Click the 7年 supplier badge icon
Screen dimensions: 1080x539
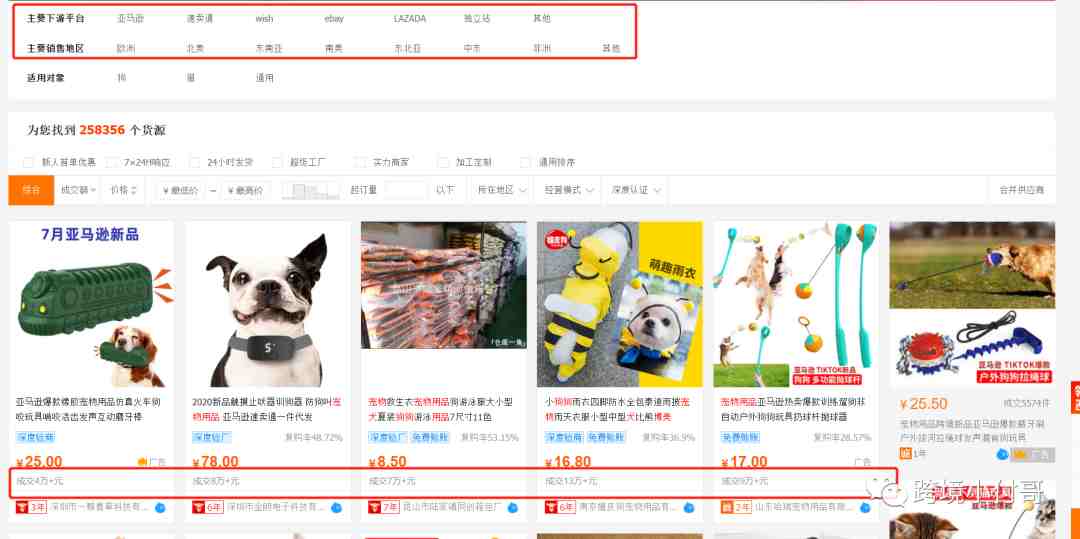[x=384, y=507]
